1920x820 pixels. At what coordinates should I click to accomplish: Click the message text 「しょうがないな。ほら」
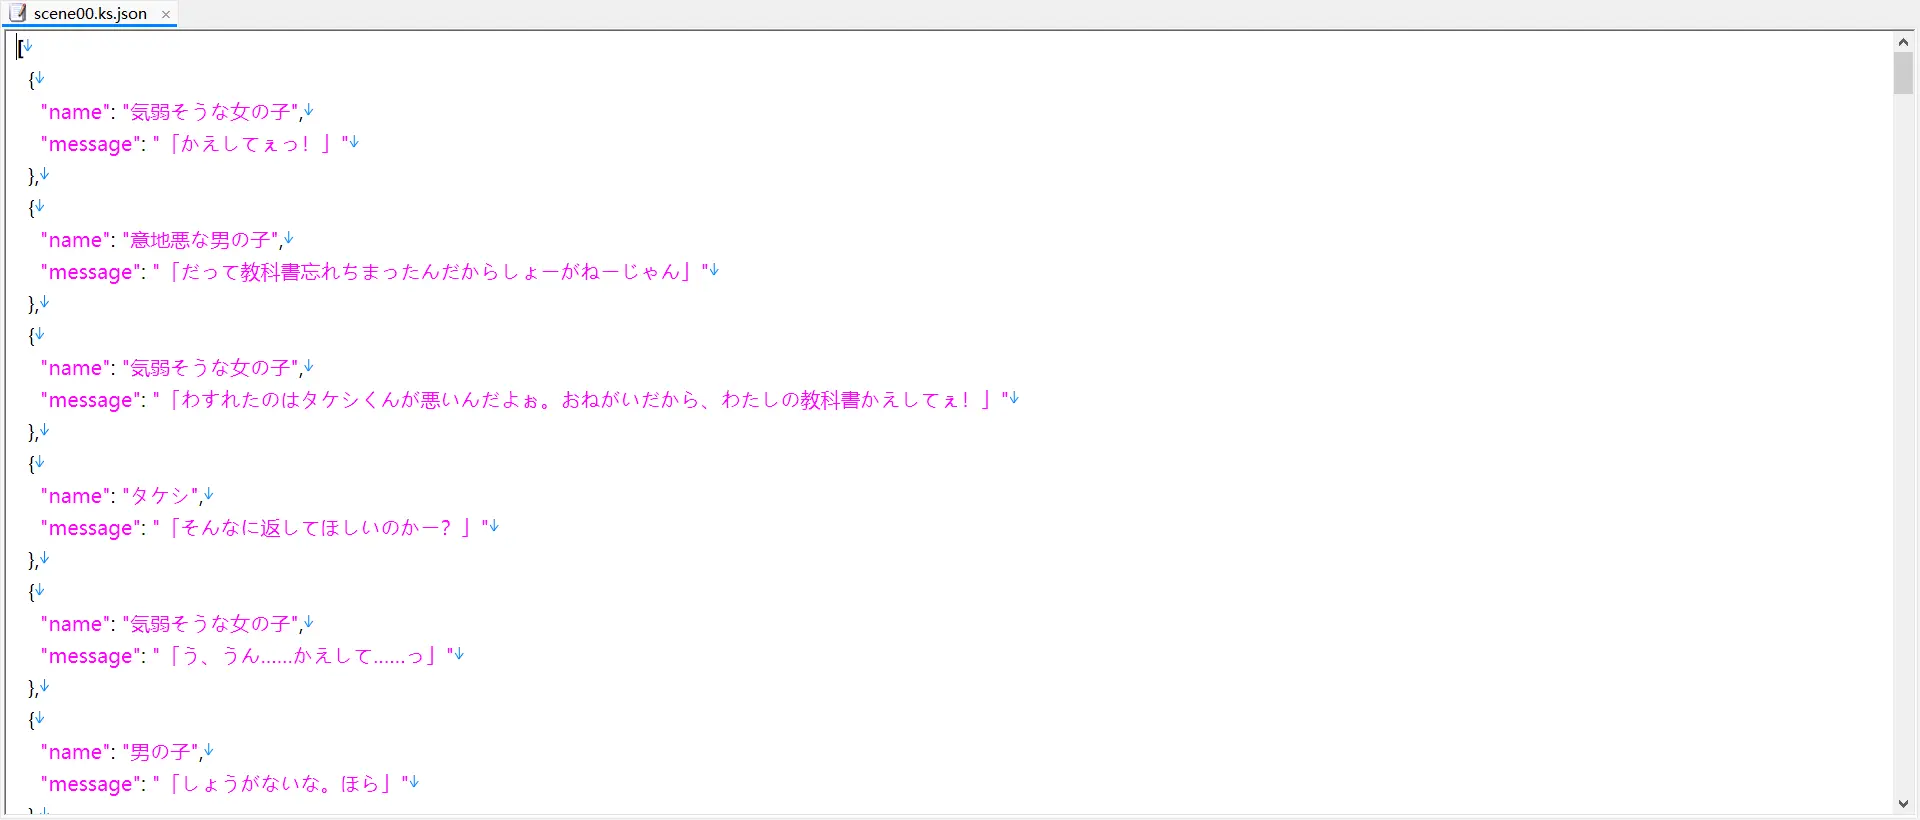pos(280,784)
